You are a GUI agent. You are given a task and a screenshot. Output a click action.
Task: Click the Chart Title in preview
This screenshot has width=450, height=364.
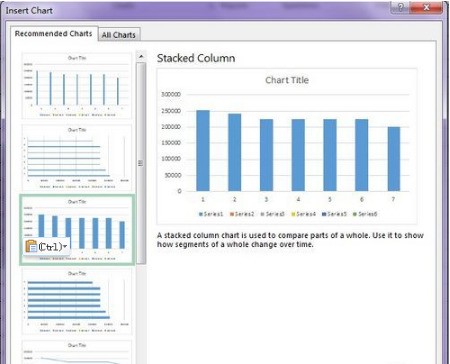pos(287,80)
